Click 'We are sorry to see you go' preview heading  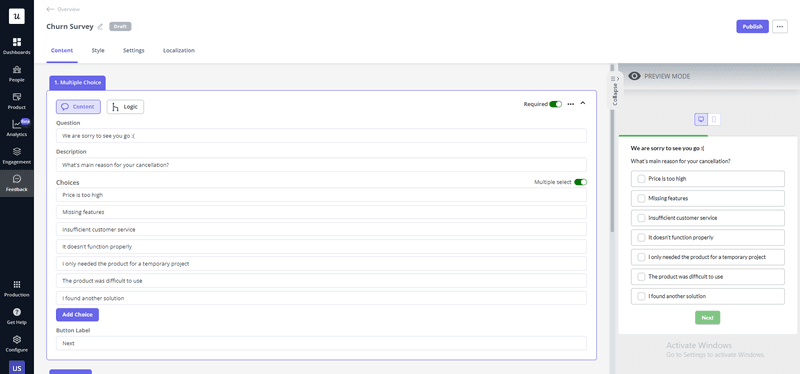coord(667,148)
